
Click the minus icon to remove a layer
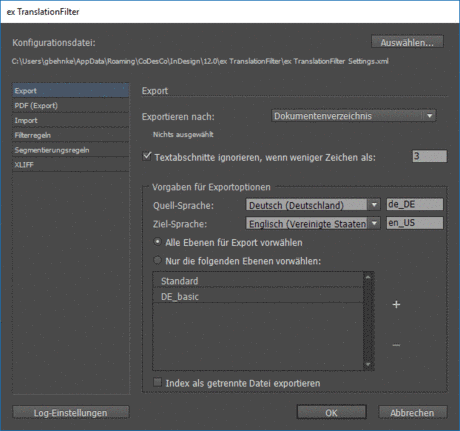click(396, 345)
